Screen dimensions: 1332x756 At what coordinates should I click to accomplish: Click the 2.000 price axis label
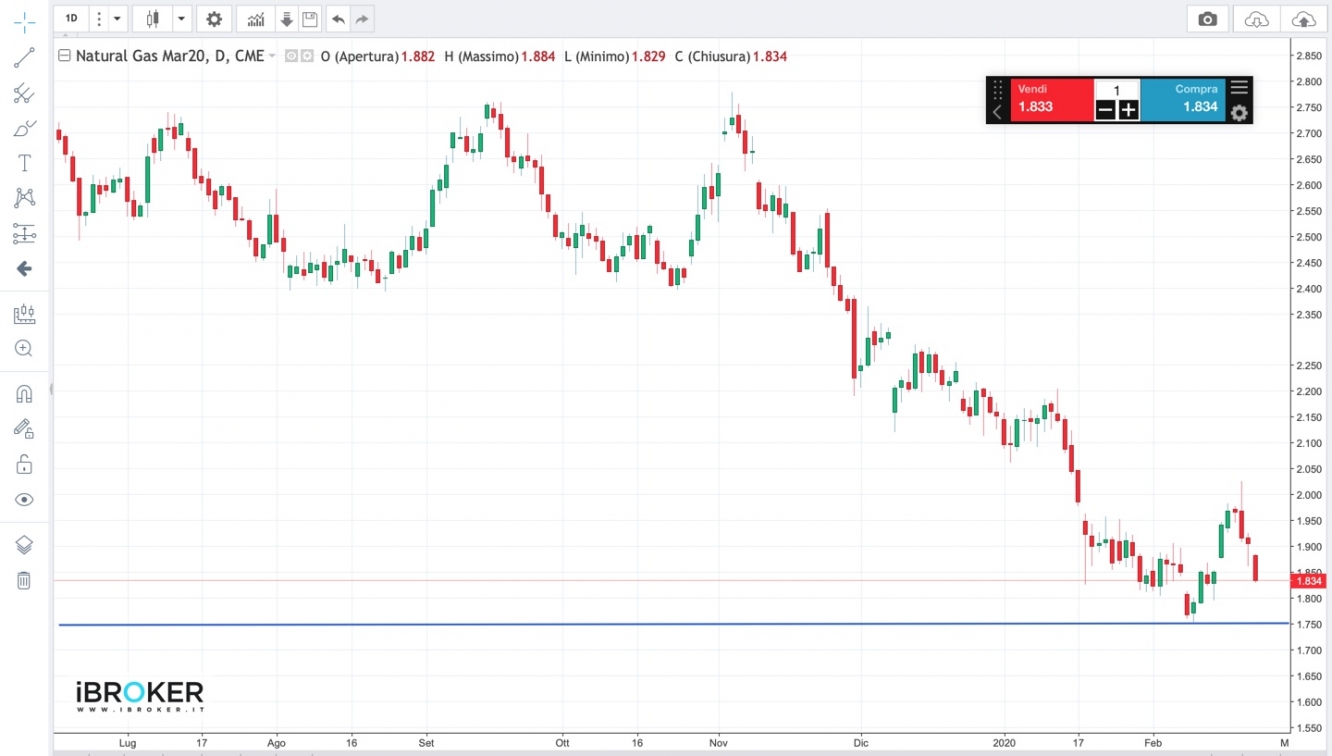point(1308,495)
